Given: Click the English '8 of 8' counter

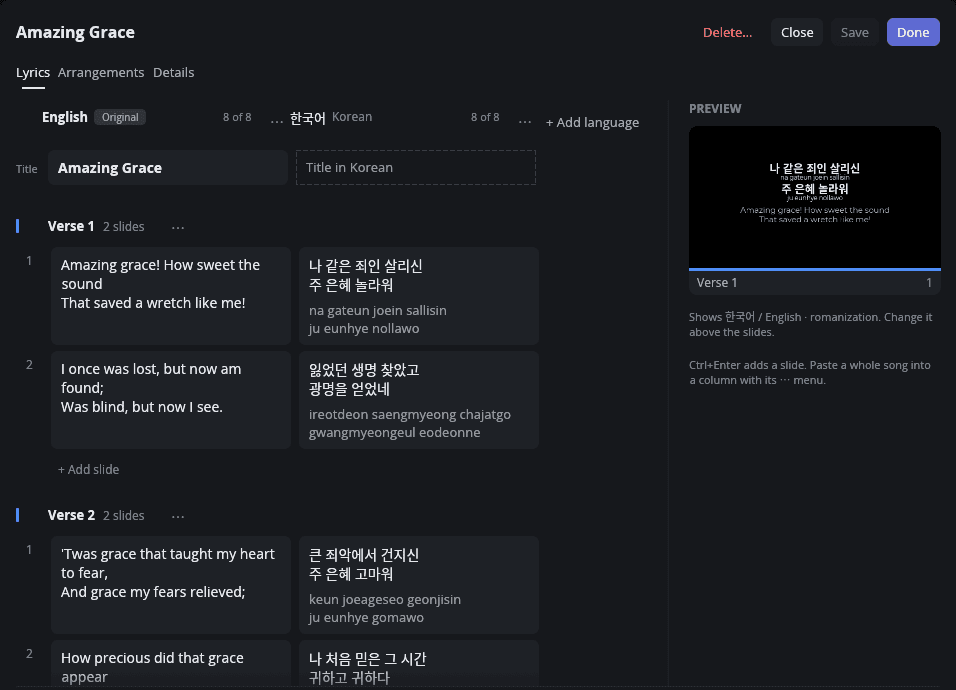Looking at the screenshot, I should click(x=237, y=117).
